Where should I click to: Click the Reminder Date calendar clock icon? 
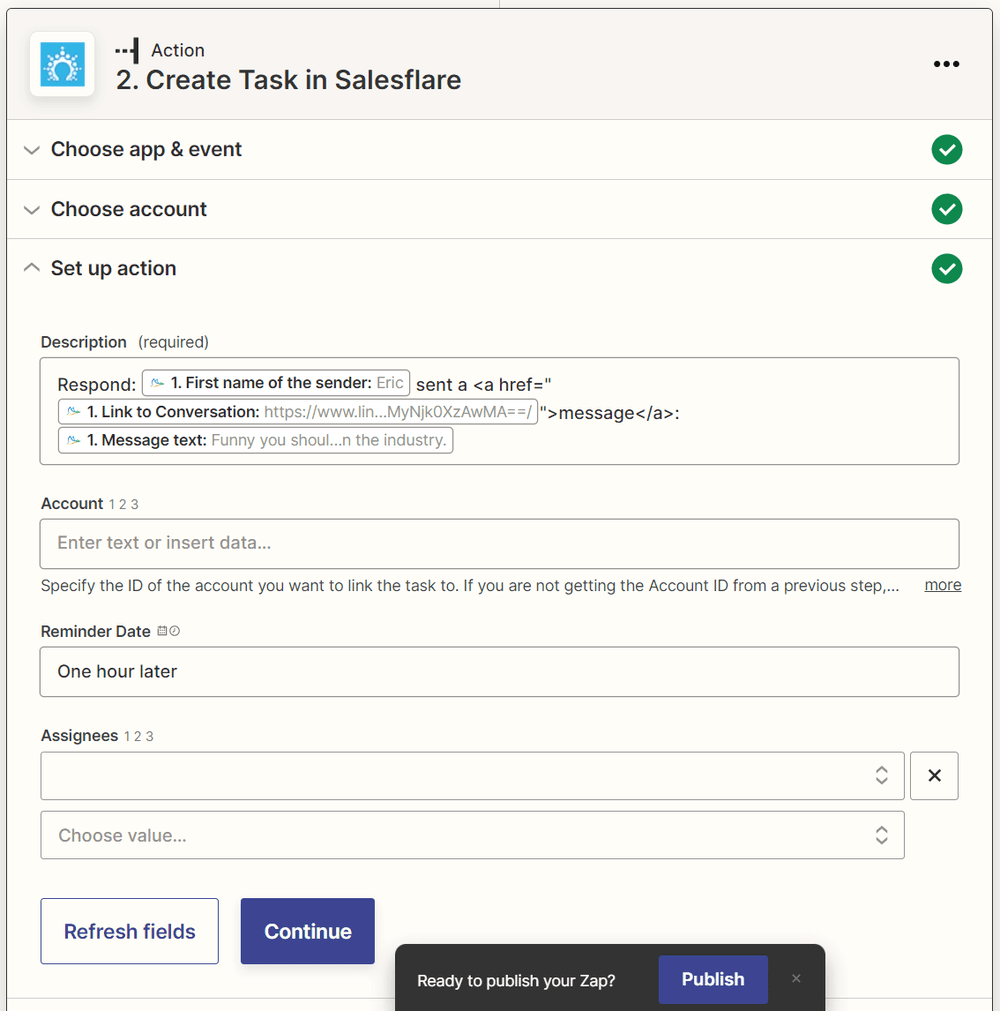169,631
